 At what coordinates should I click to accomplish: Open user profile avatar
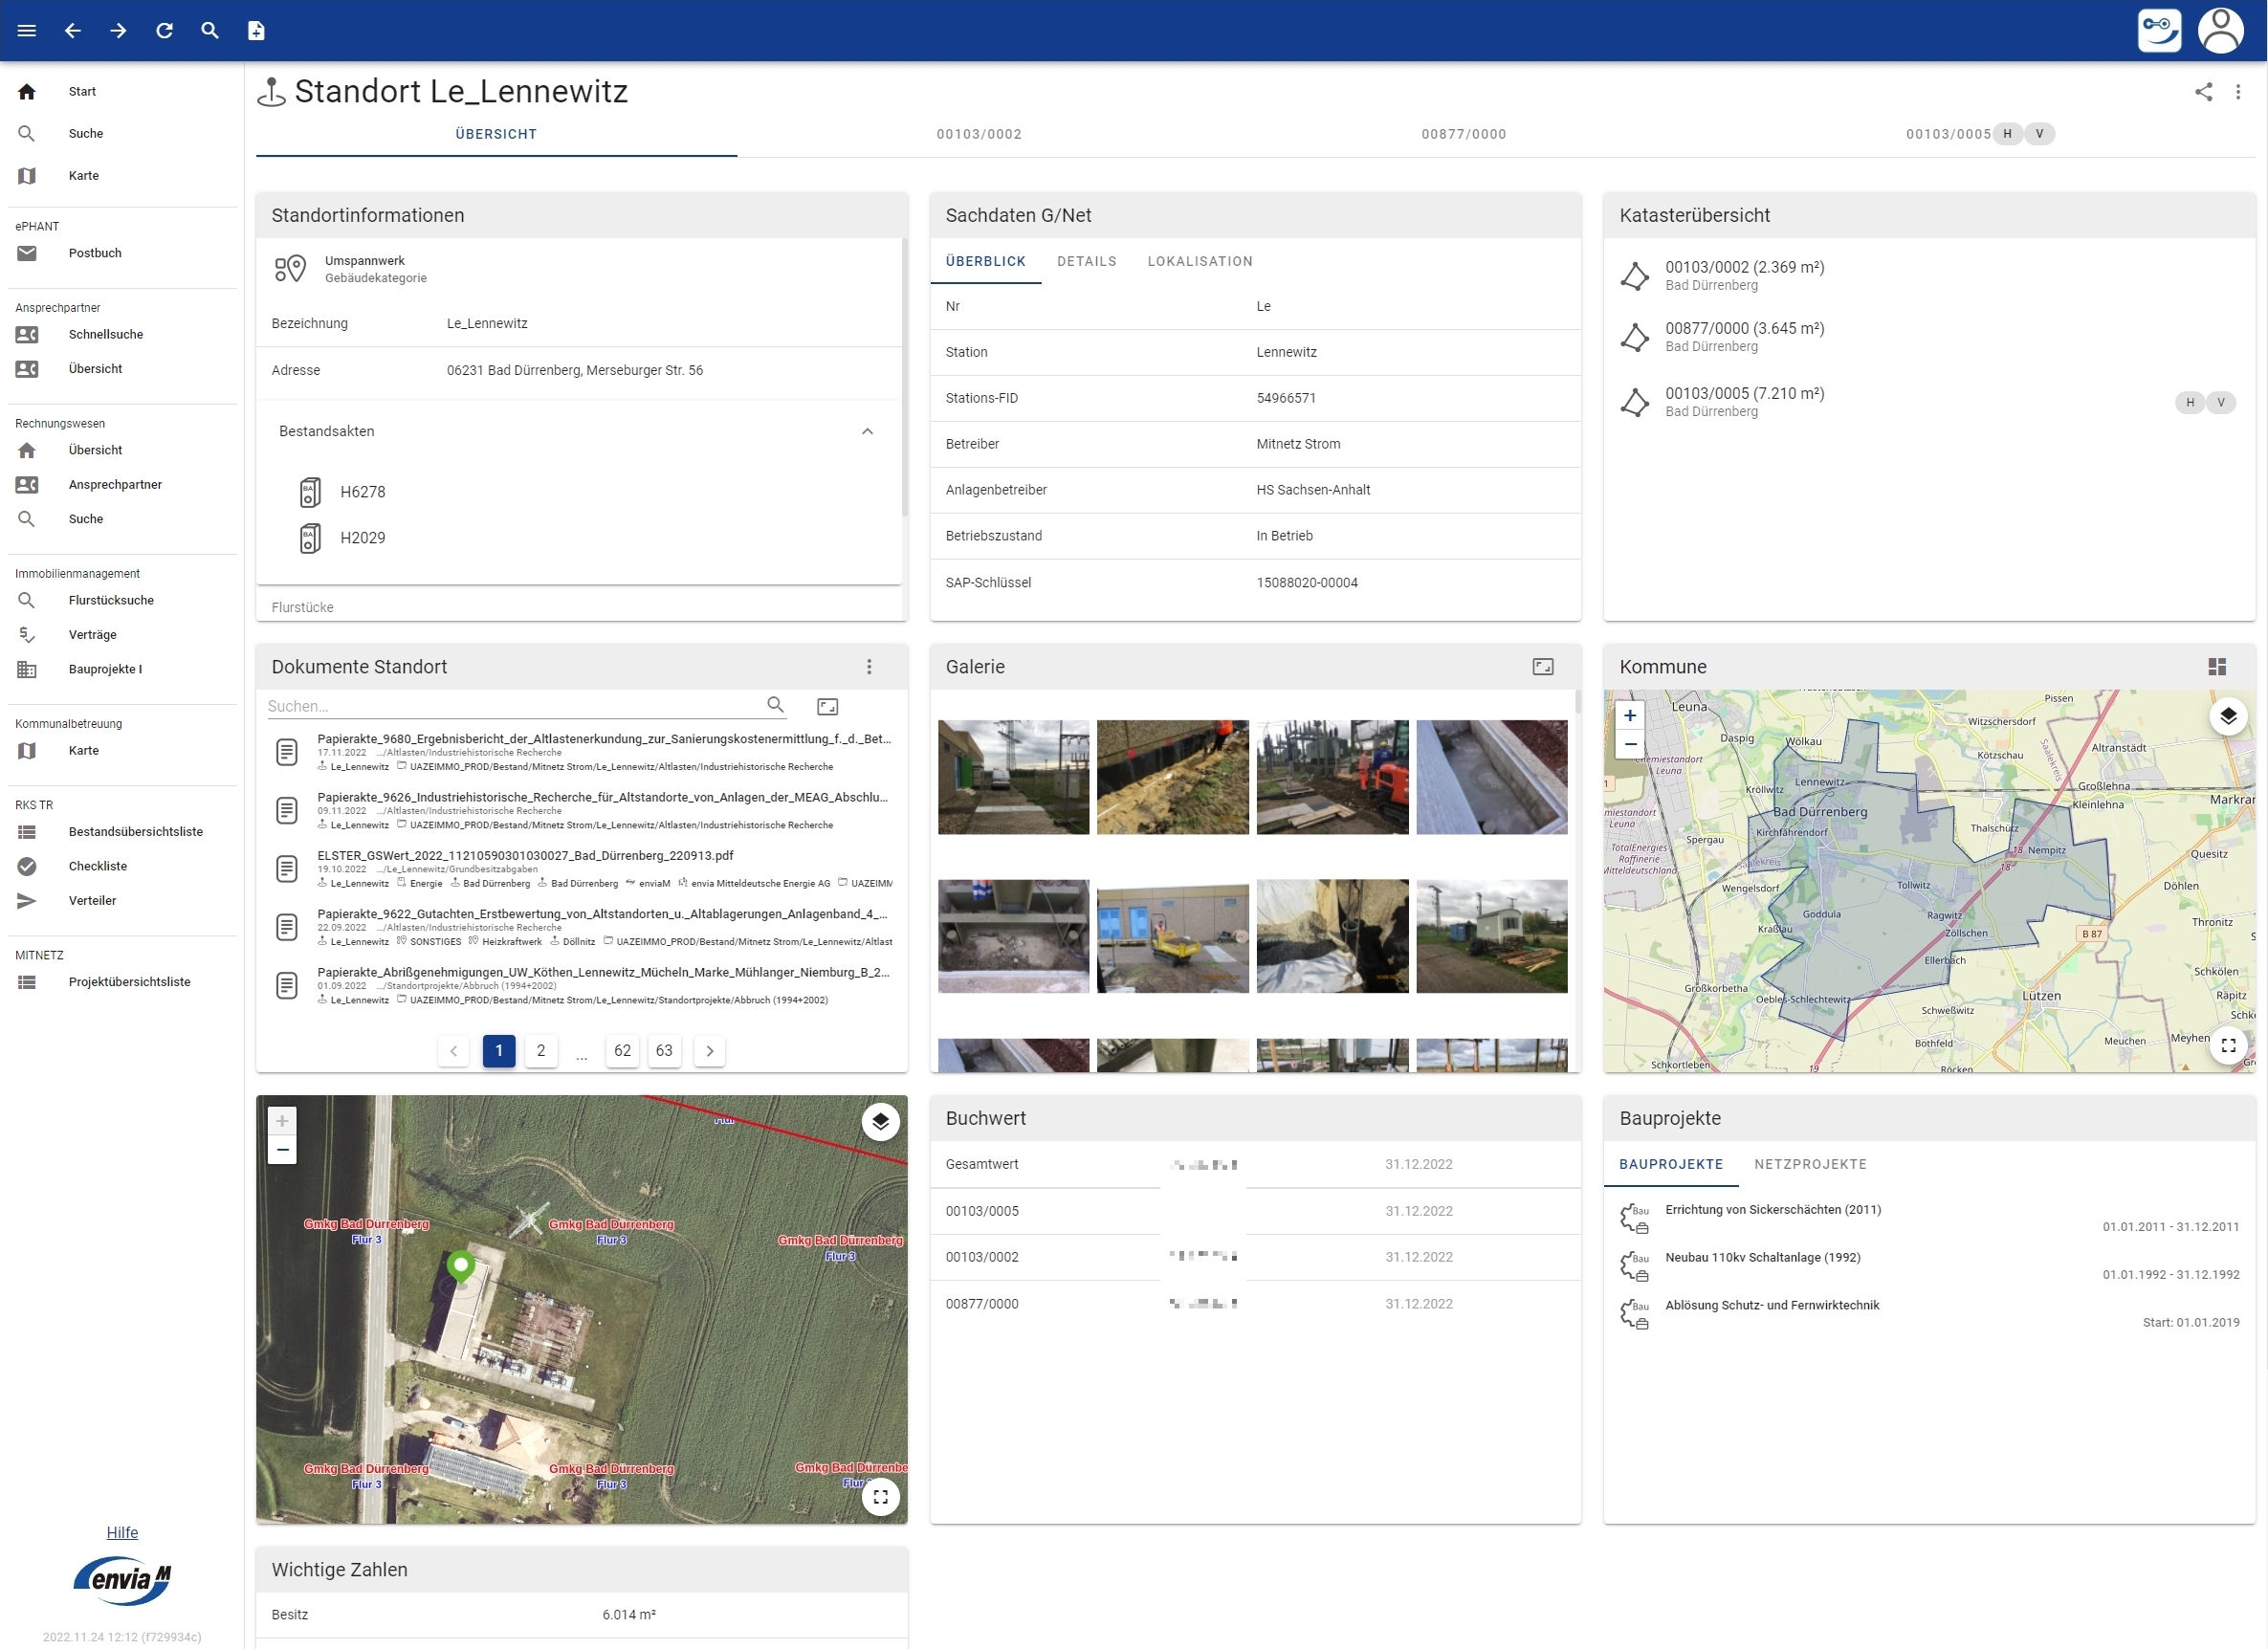(2219, 31)
